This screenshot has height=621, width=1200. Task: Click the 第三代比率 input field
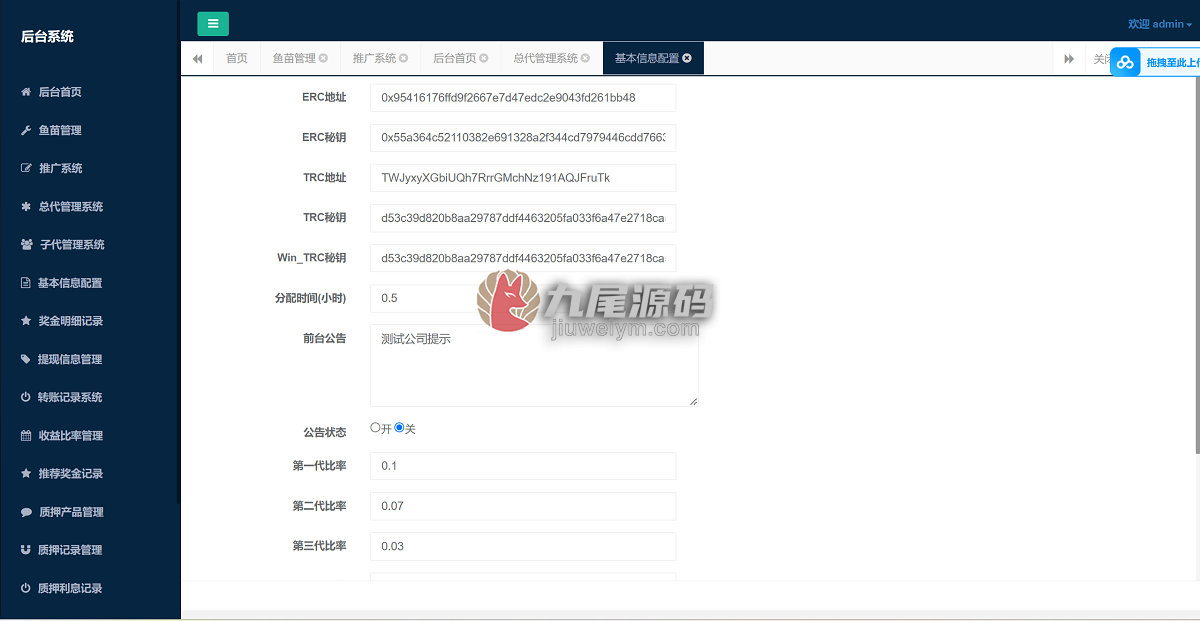coord(523,546)
